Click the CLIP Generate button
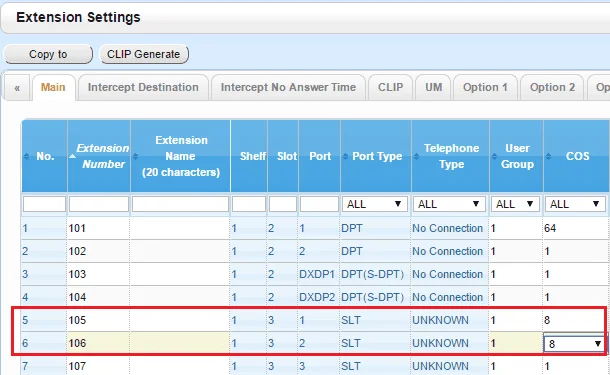The width and height of the screenshot is (610, 375). coord(144,54)
